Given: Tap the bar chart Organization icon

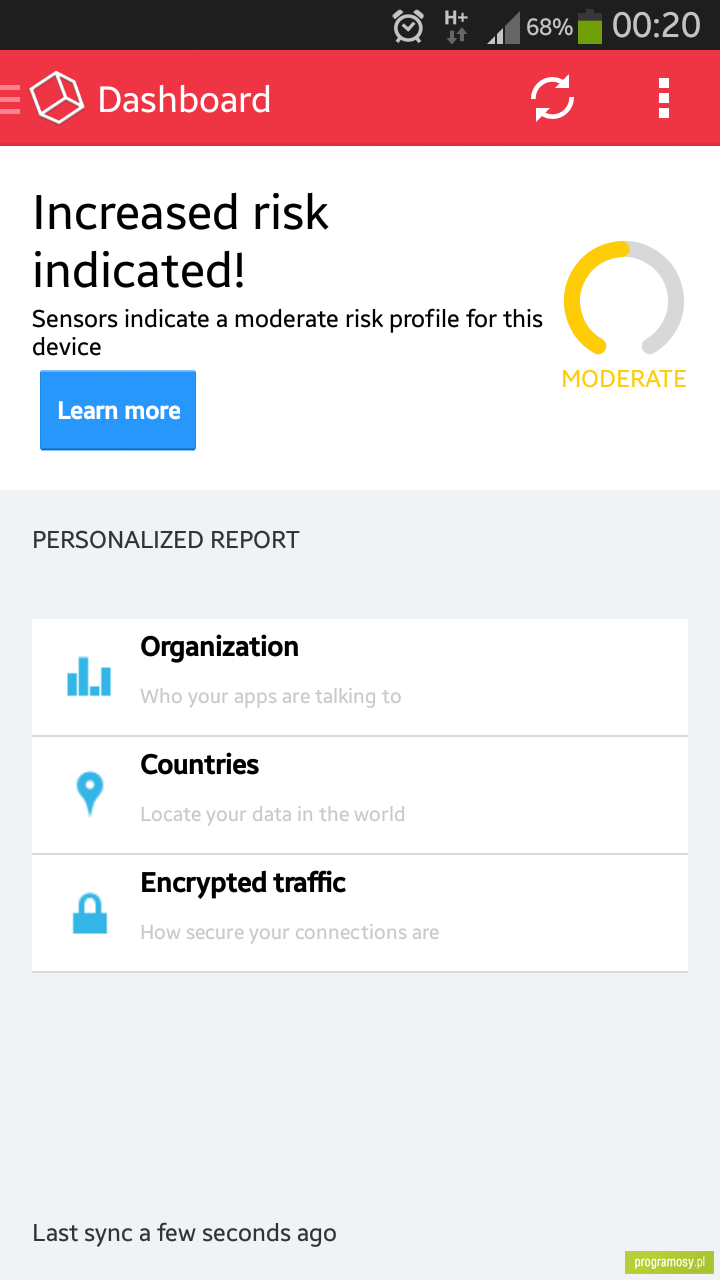Looking at the screenshot, I should click(x=89, y=676).
